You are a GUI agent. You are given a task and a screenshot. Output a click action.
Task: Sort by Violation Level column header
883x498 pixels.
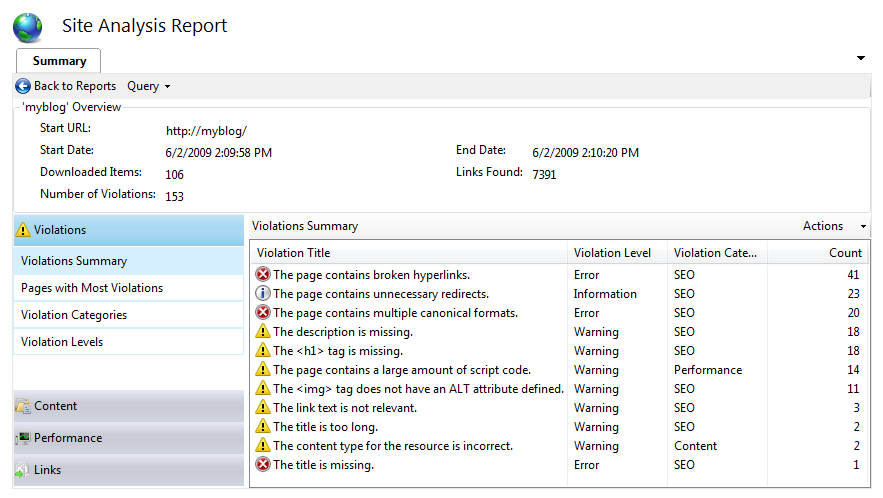point(612,253)
